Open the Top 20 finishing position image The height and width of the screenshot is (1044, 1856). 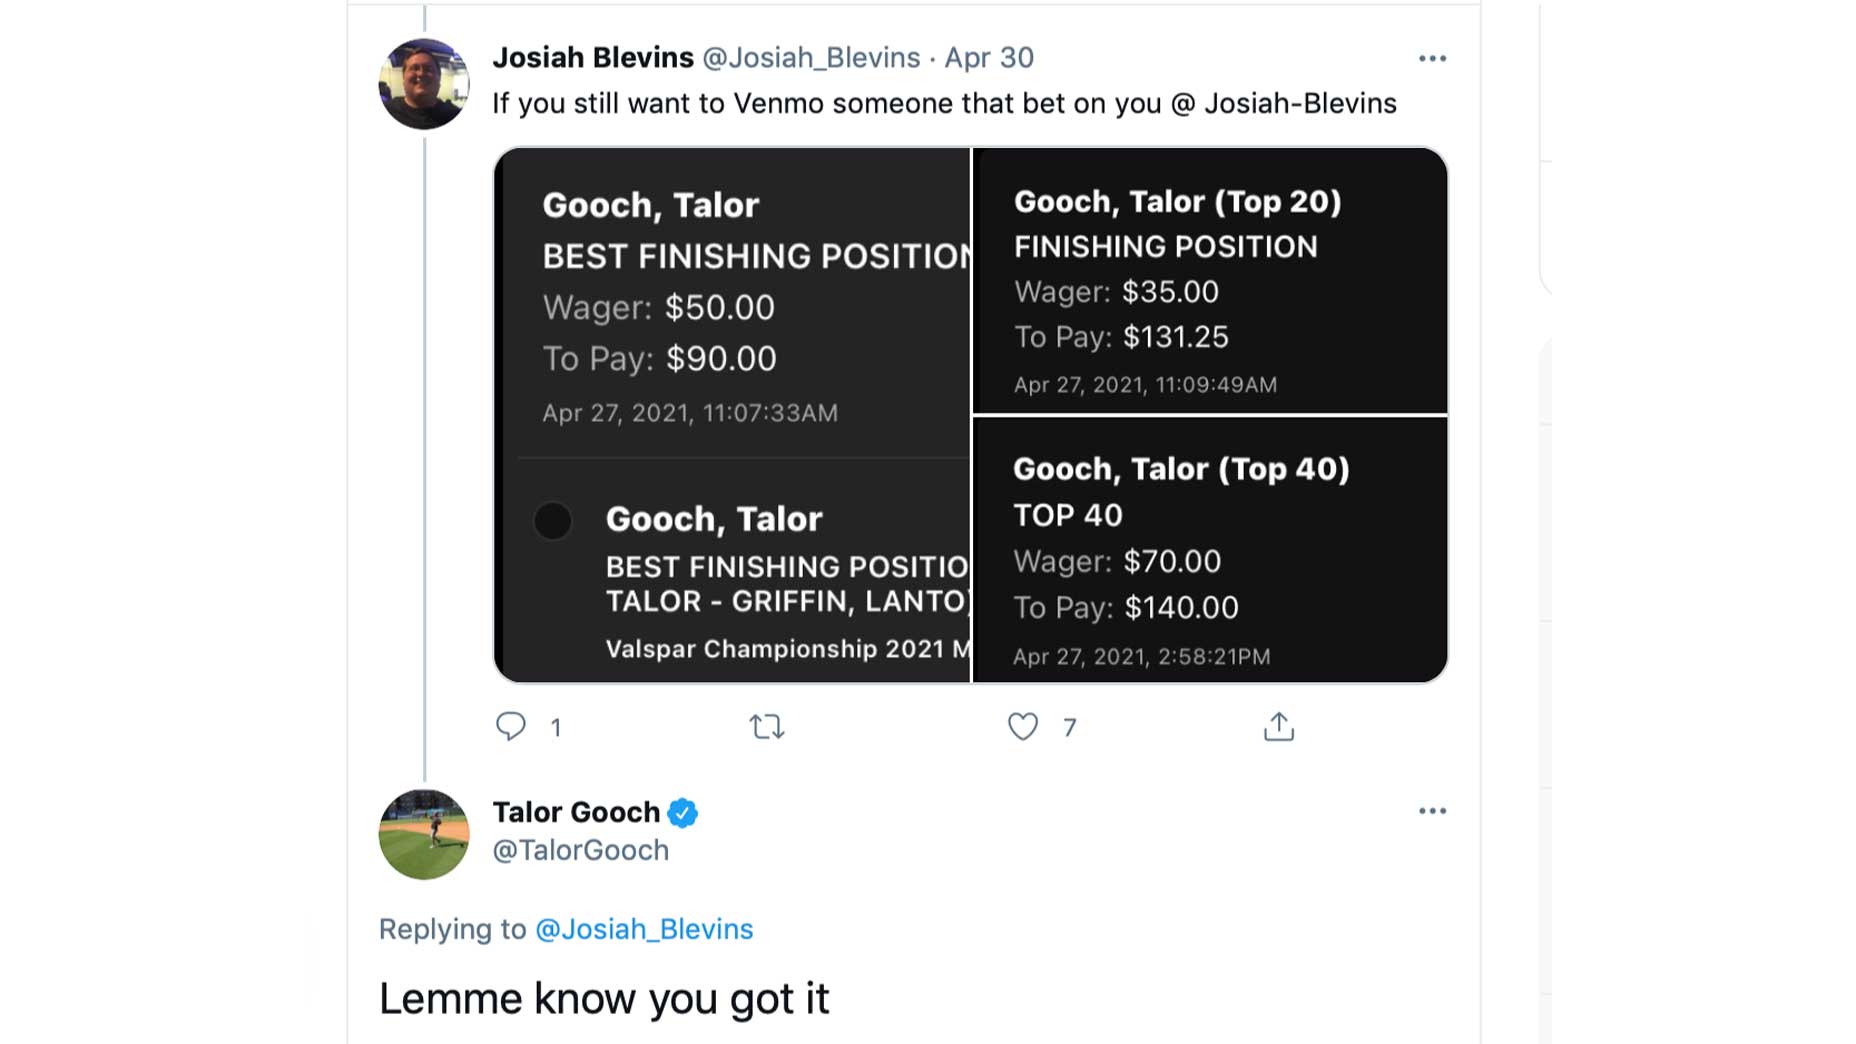pos(1210,281)
